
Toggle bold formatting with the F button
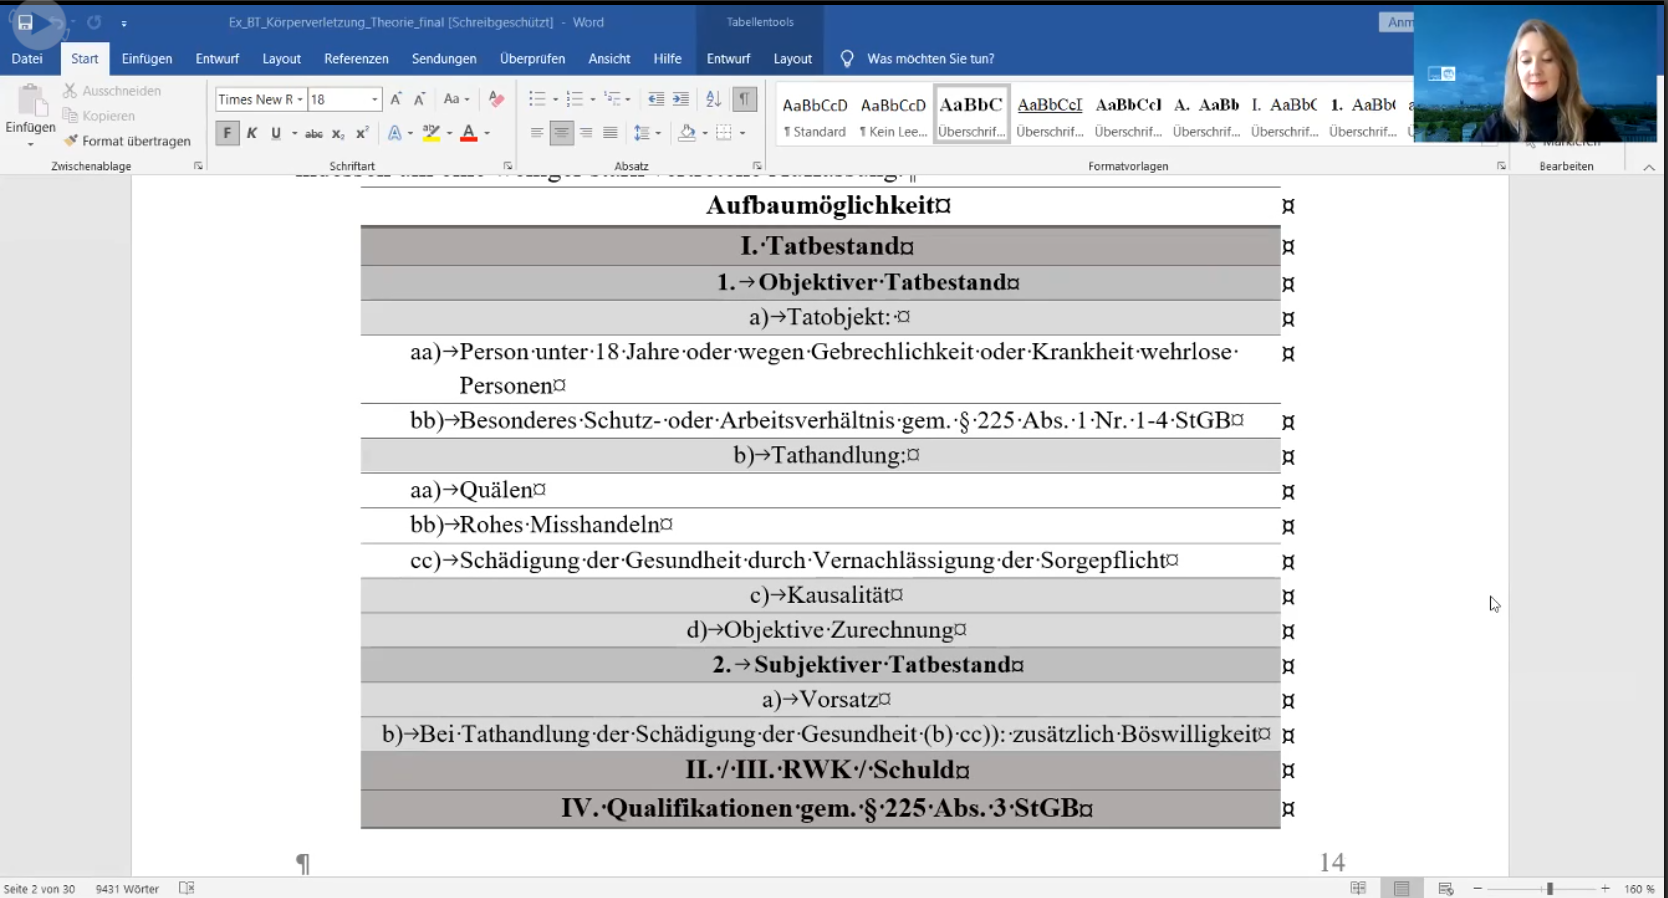(227, 133)
